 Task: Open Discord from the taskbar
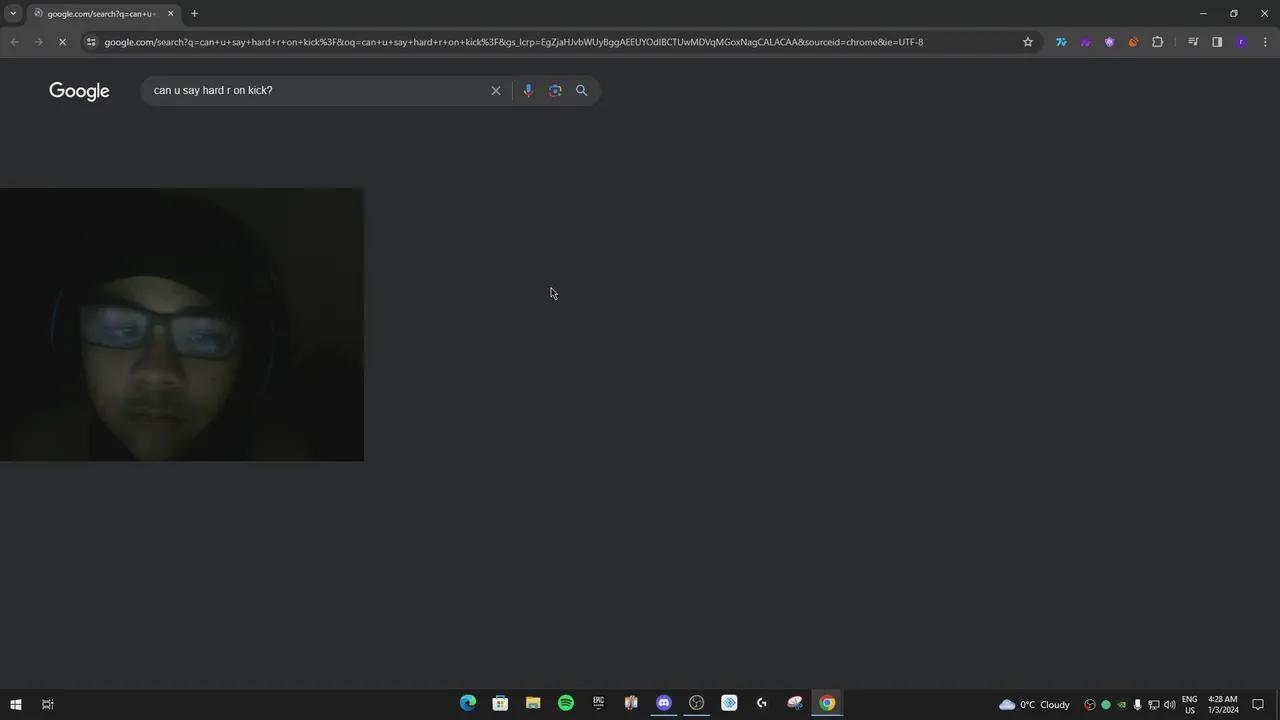pyautogui.click(x=664, y=703)
